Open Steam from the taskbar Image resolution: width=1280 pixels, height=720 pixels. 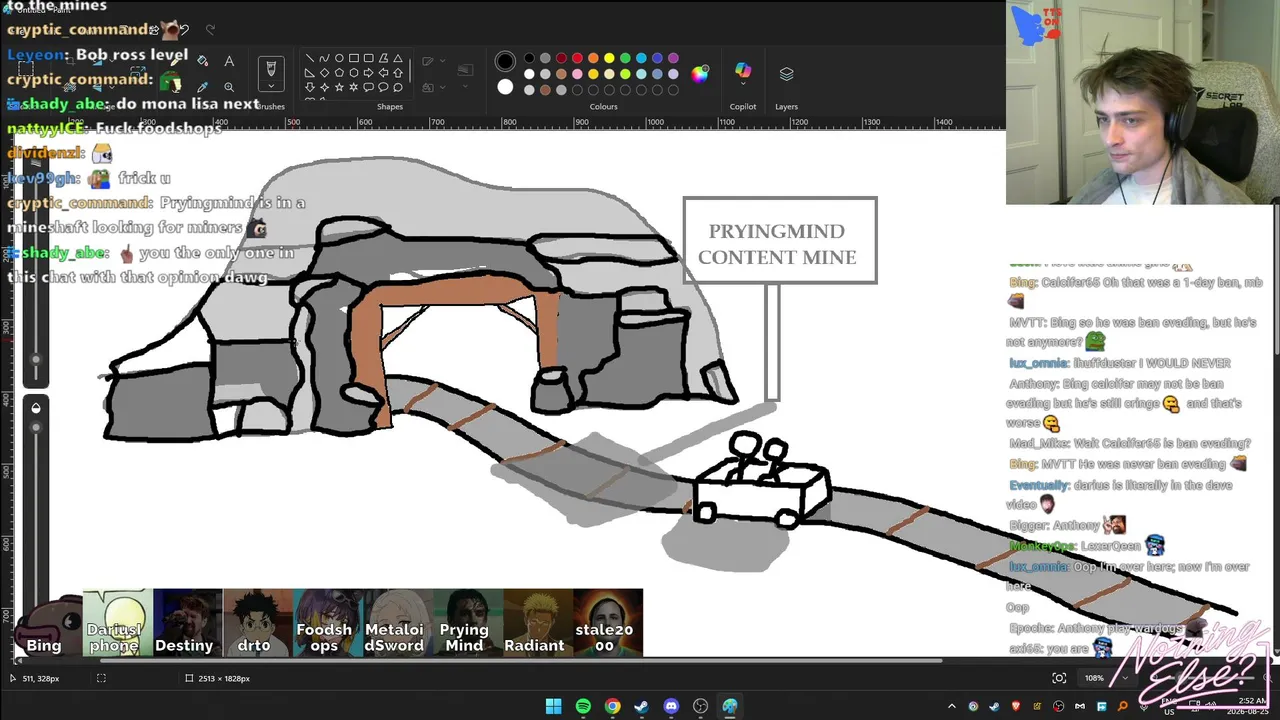[641, 706]
